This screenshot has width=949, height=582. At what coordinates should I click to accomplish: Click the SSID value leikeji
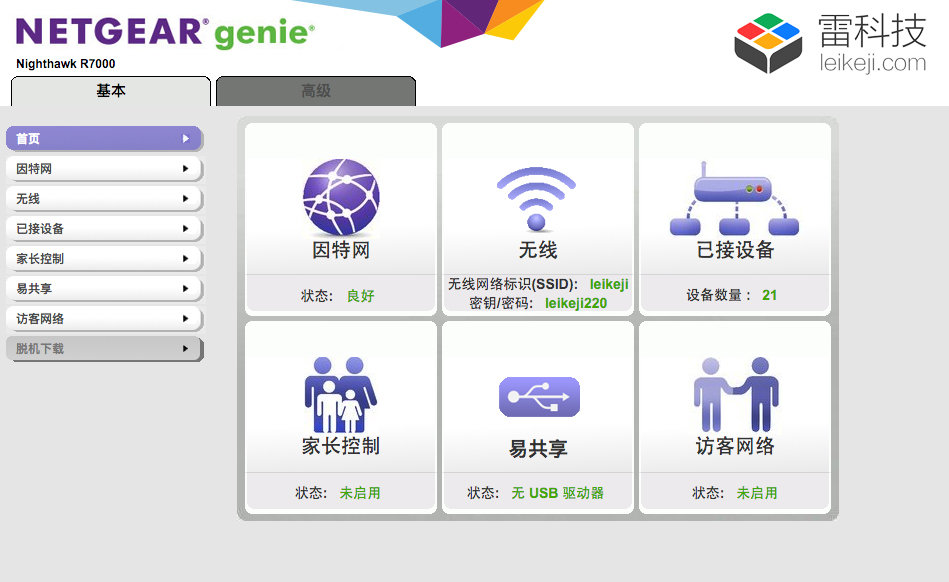point(609,285)
